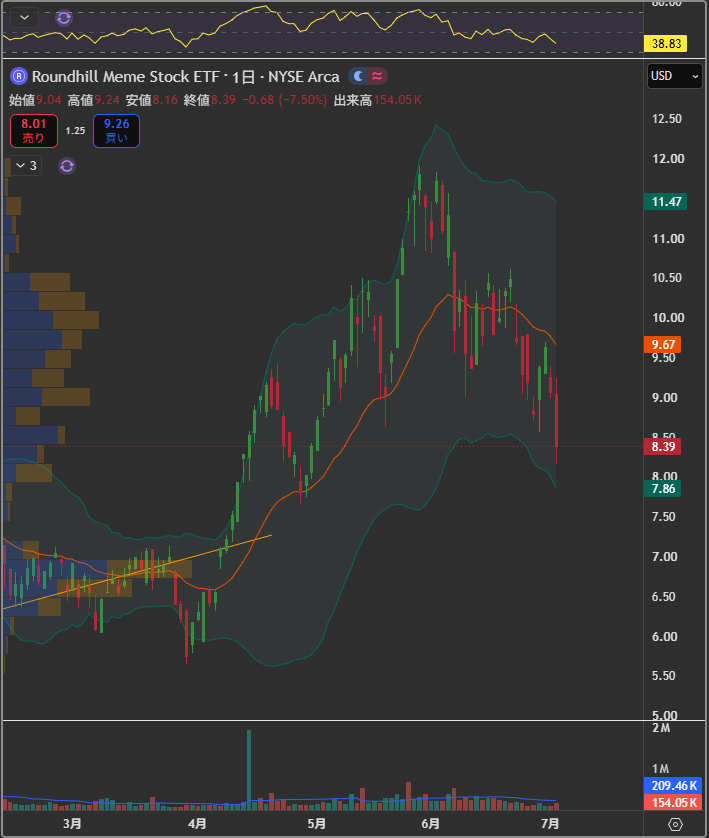Open chart settings hexagon icon at bottom right
Image resolution: width=709 pixels, height=838 pixels.
[x=675, y=825]
